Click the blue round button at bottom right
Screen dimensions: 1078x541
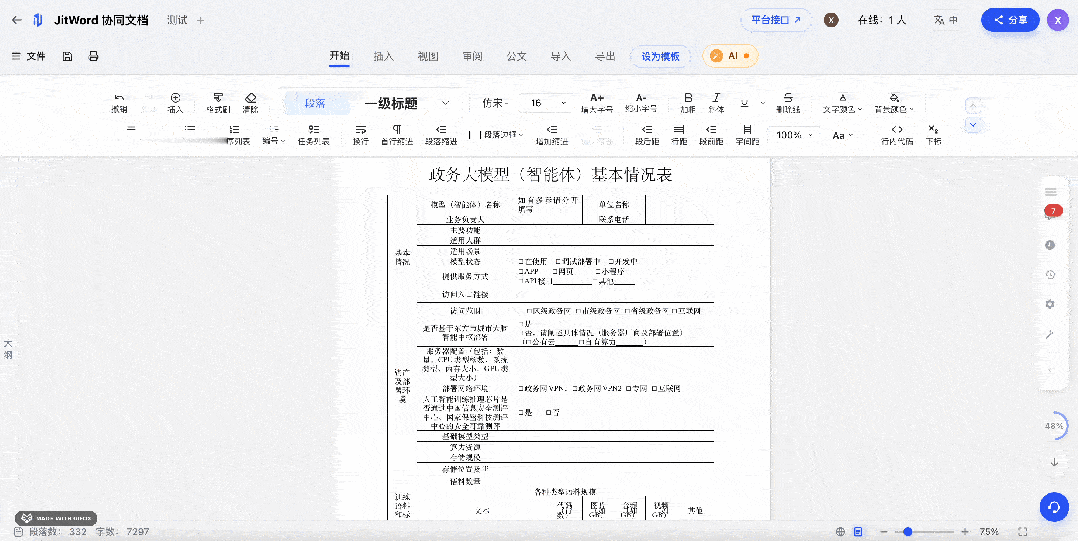(x=1054, y=507)
